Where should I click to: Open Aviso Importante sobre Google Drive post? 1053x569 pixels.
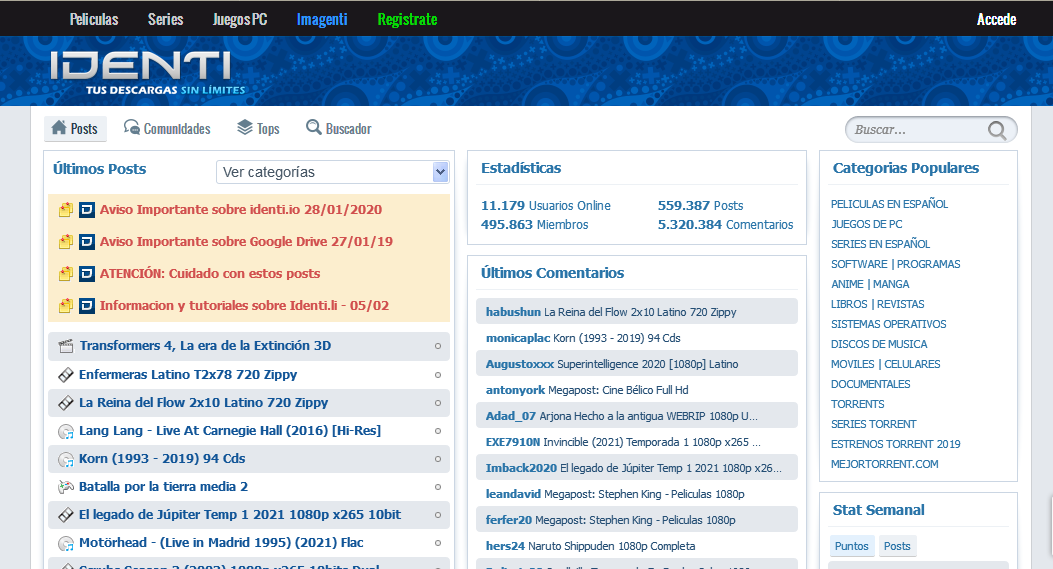(246, 242)
